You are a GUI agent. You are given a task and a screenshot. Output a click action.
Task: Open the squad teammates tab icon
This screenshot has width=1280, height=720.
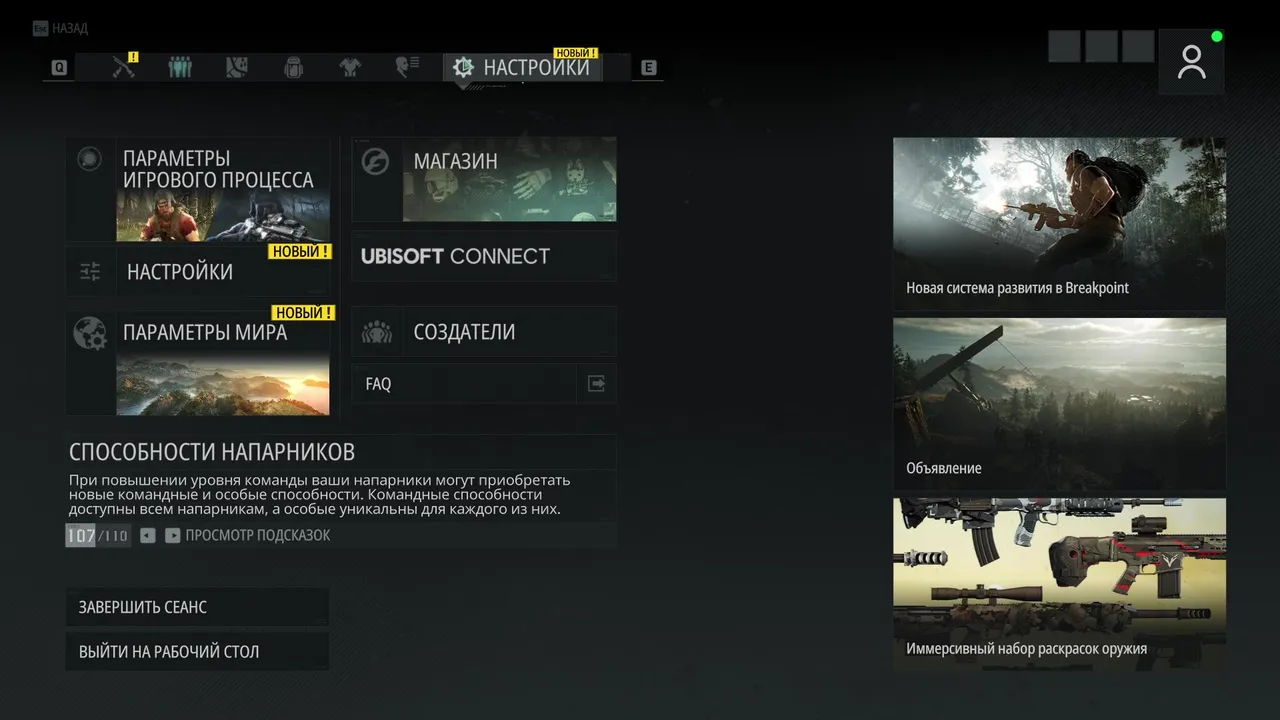180,67
